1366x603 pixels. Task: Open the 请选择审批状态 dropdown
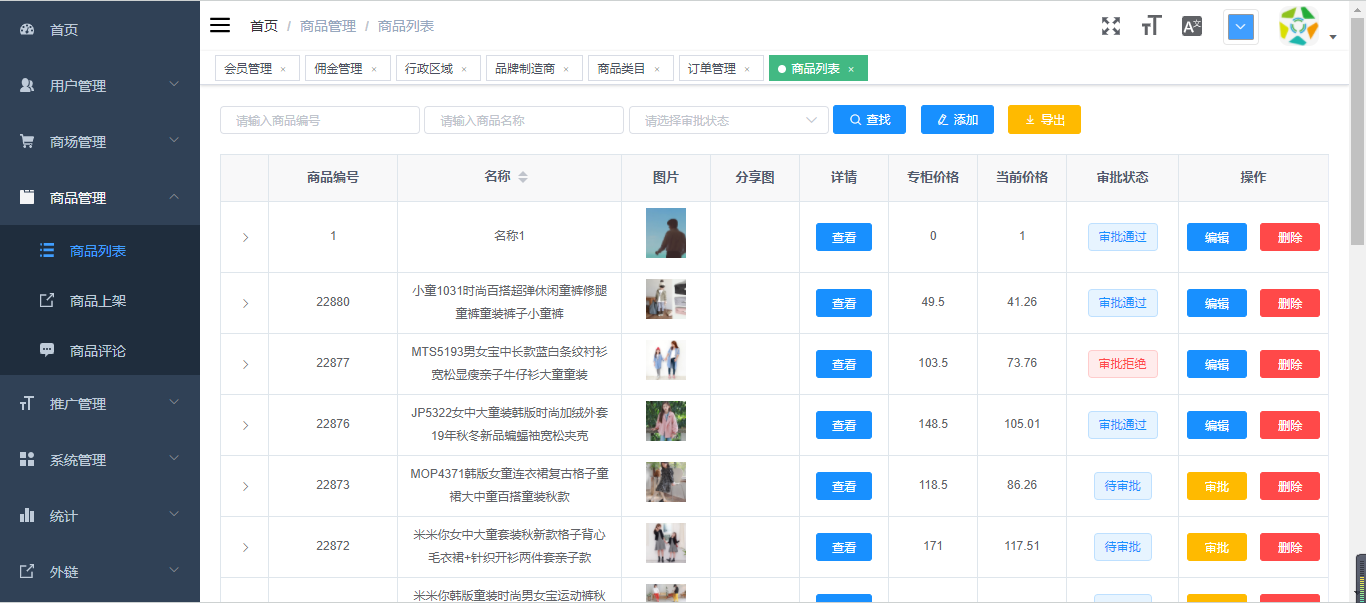tap(728, 120)
